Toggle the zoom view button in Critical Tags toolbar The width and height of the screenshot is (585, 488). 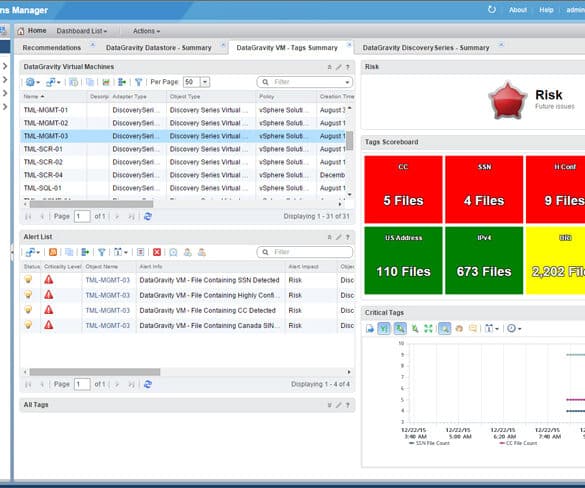(x=444, y=329)
